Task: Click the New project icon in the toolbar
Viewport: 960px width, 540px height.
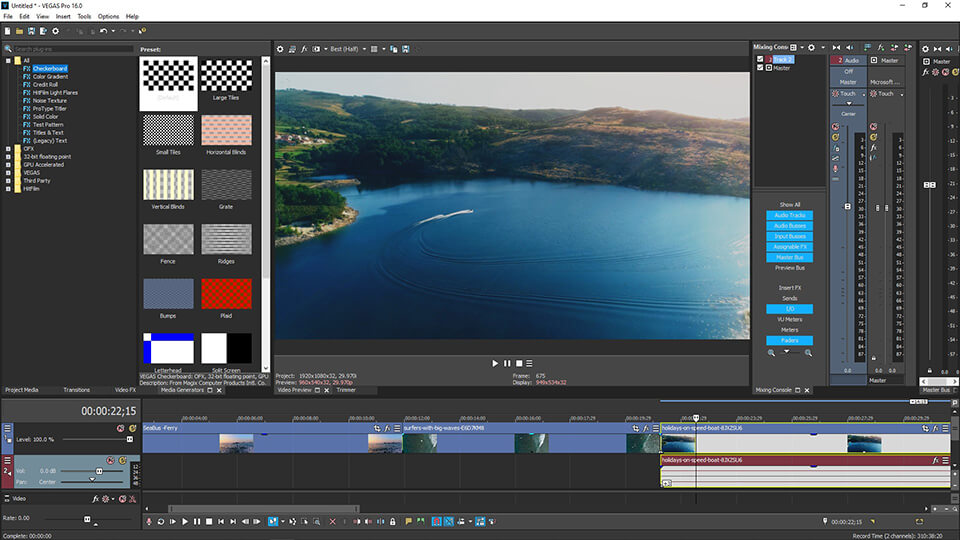Action: click(7, 31)
